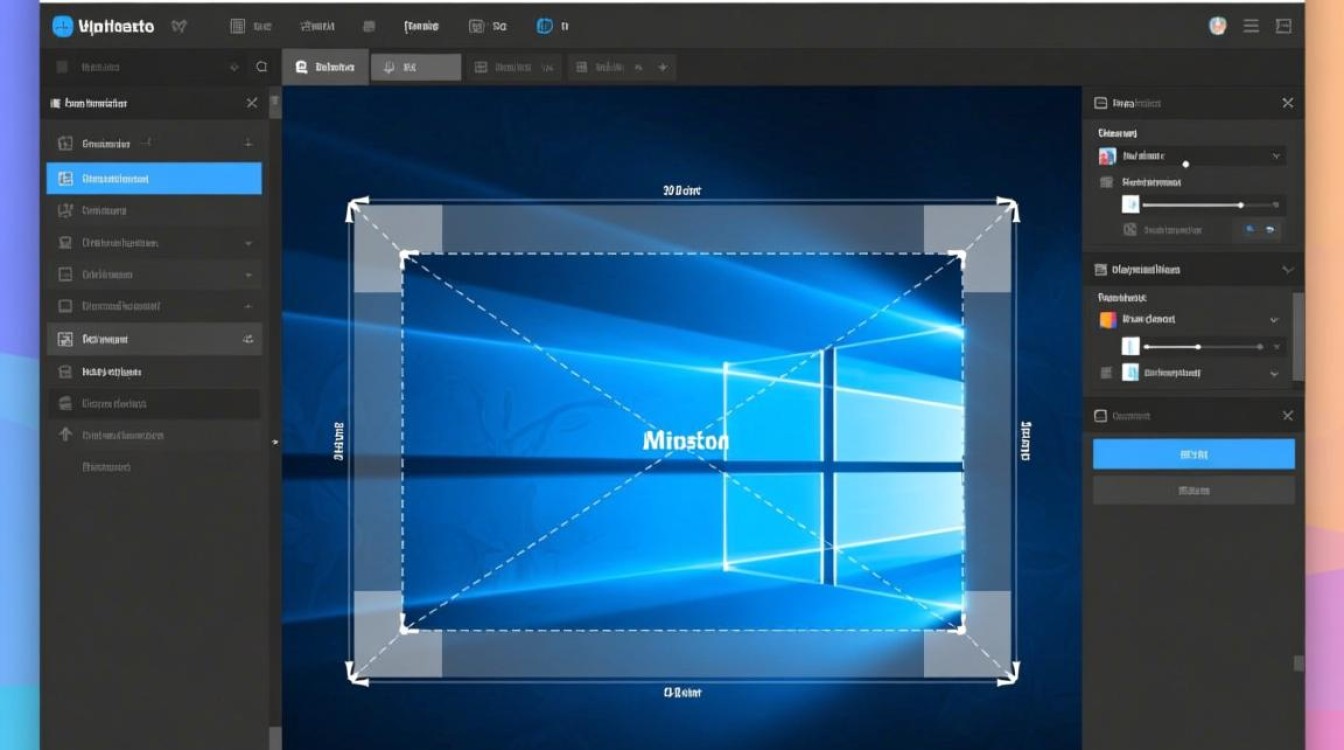
Task: Collapse the middle right panel using its chevron
Action: pyautogui.click(x=1287, y=270)
